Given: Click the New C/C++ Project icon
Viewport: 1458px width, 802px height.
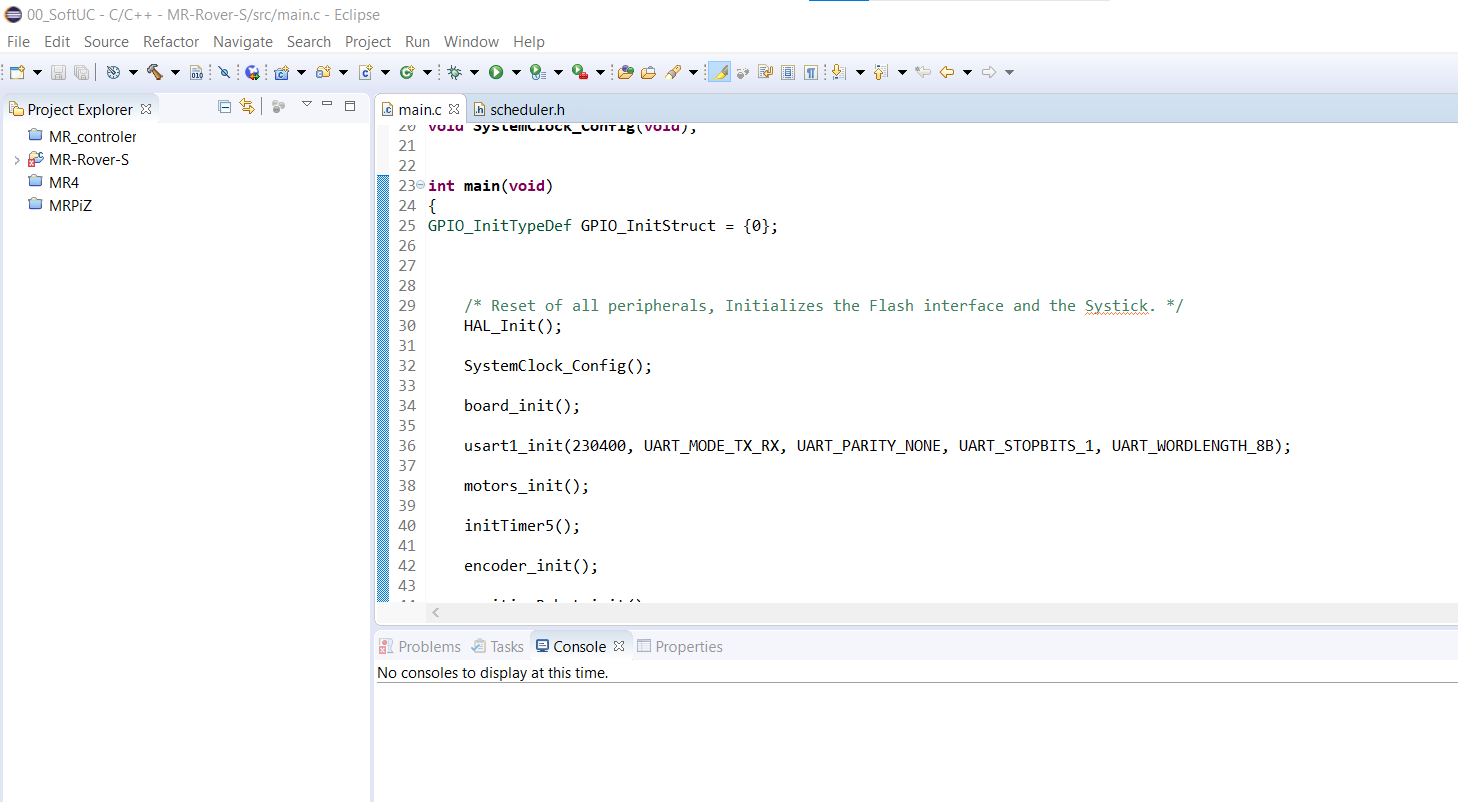Looking at the screenshot, I should tap(281, 72).
